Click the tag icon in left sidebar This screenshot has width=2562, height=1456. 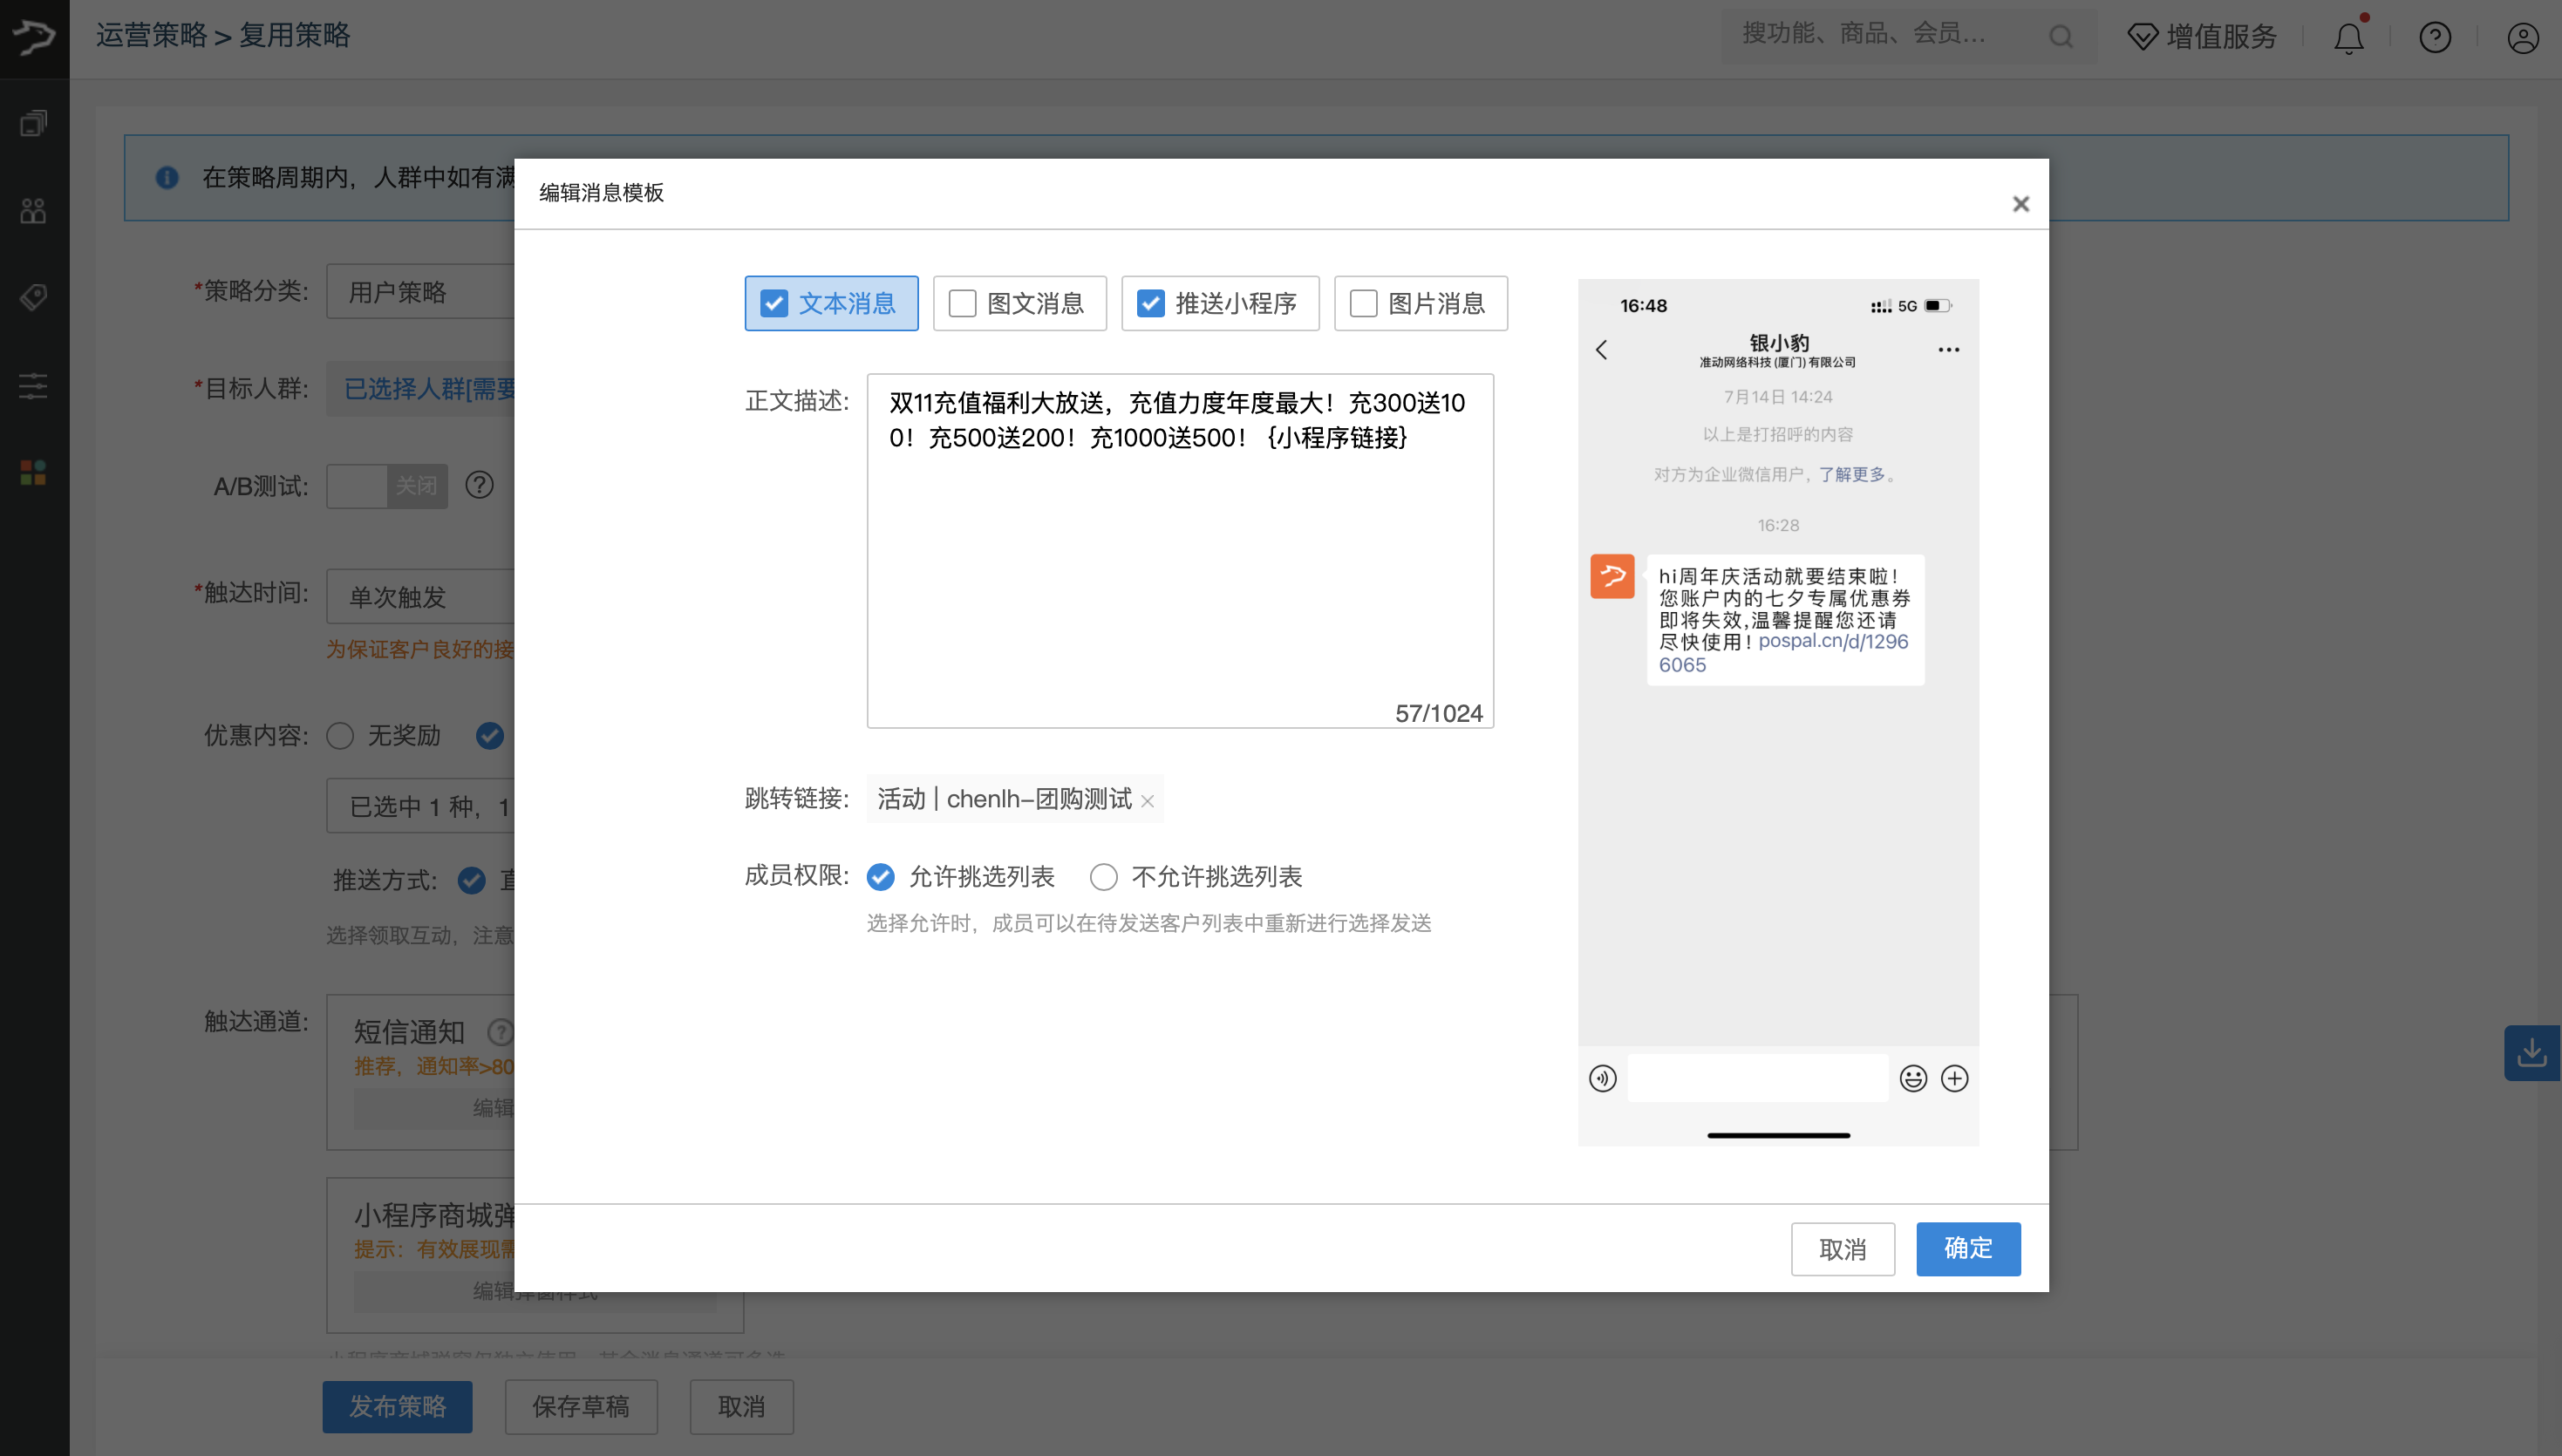[x=34, y=297]
